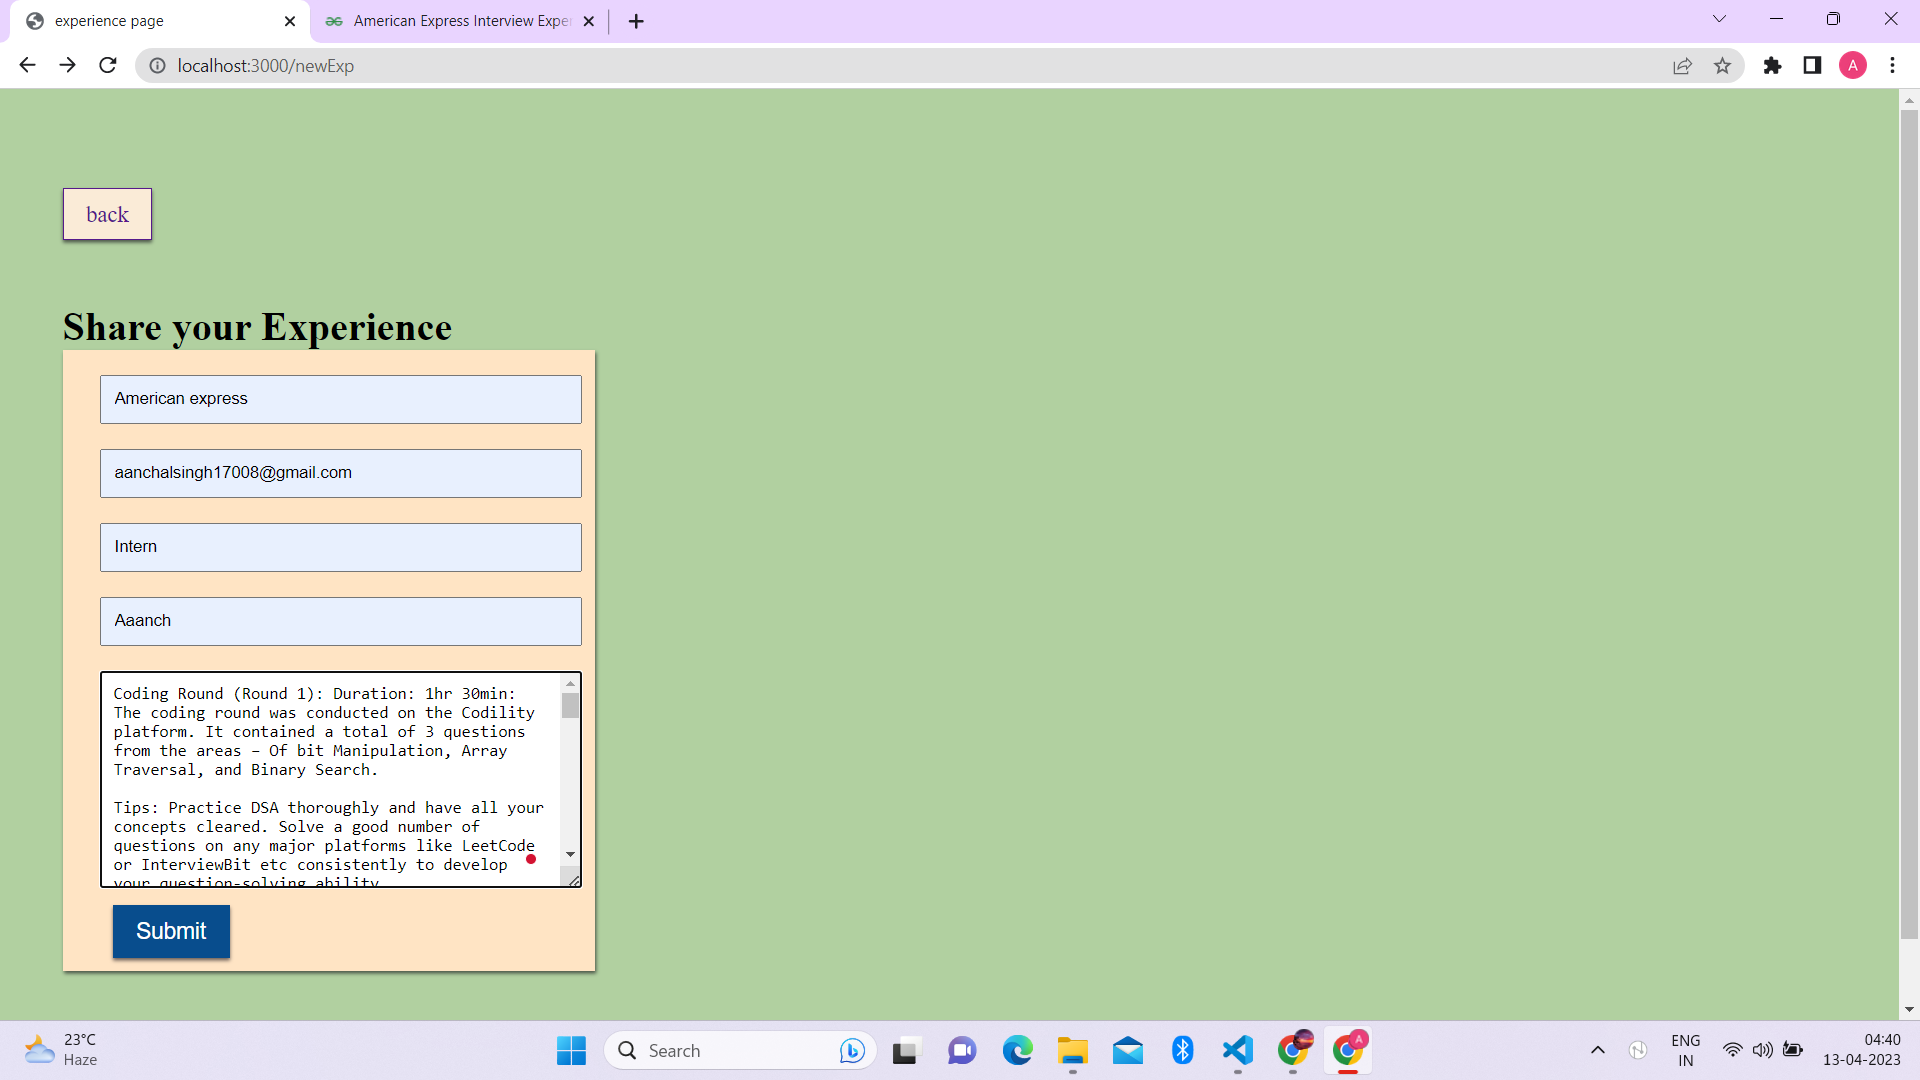Share this page via the share icon
Screen dimensions: 1920x1080
[1682, 65]
